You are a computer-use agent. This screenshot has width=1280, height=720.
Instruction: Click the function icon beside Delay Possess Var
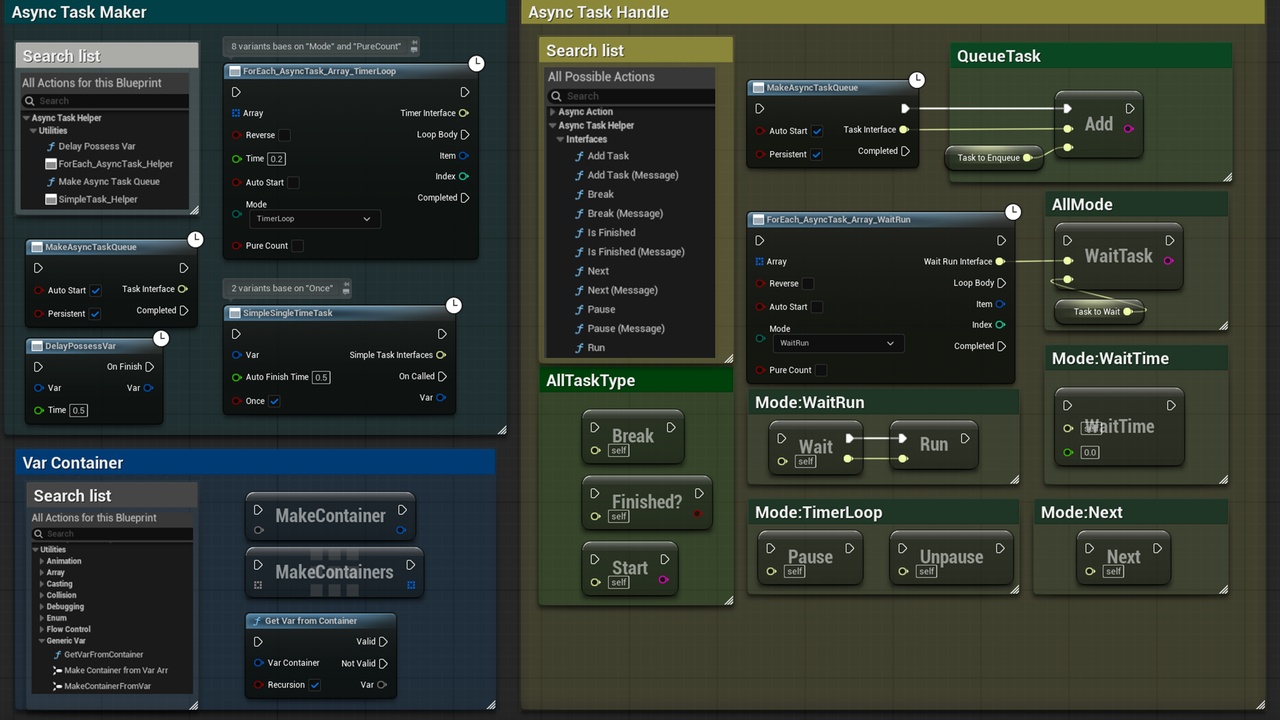click(51, 146)
